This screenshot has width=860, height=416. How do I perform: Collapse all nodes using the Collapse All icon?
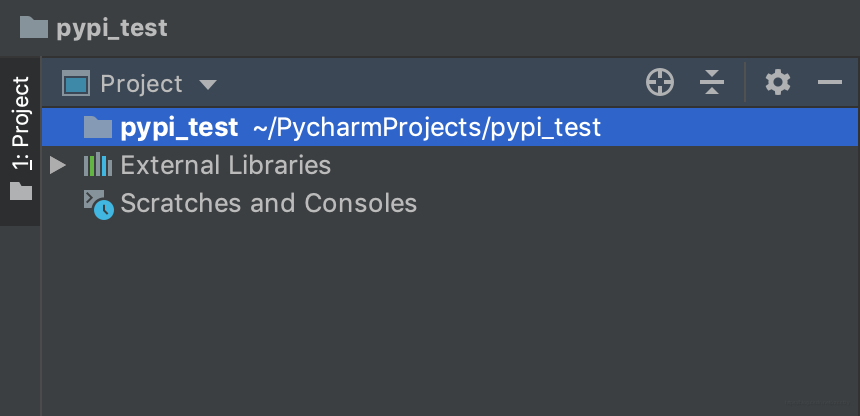coord(711,83)
